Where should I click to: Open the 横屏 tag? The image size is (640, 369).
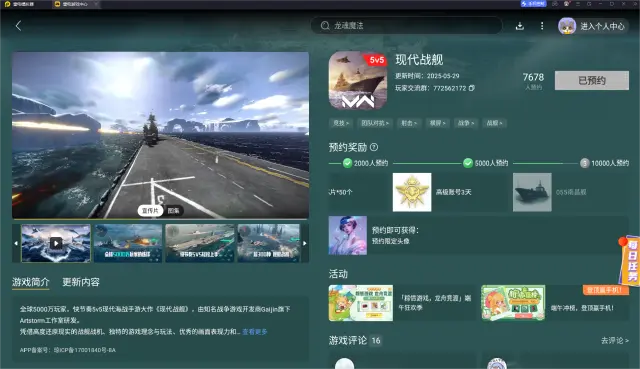point(437,123)
